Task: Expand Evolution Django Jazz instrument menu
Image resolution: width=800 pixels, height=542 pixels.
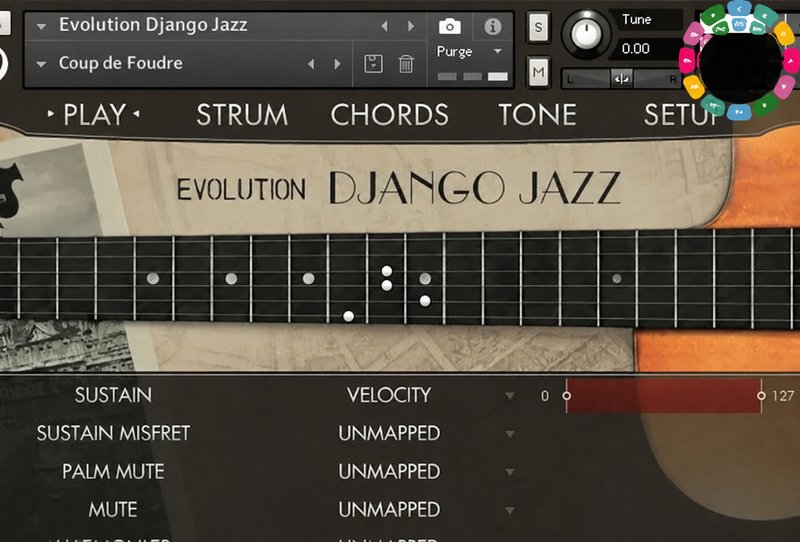Action: [41, 26]
